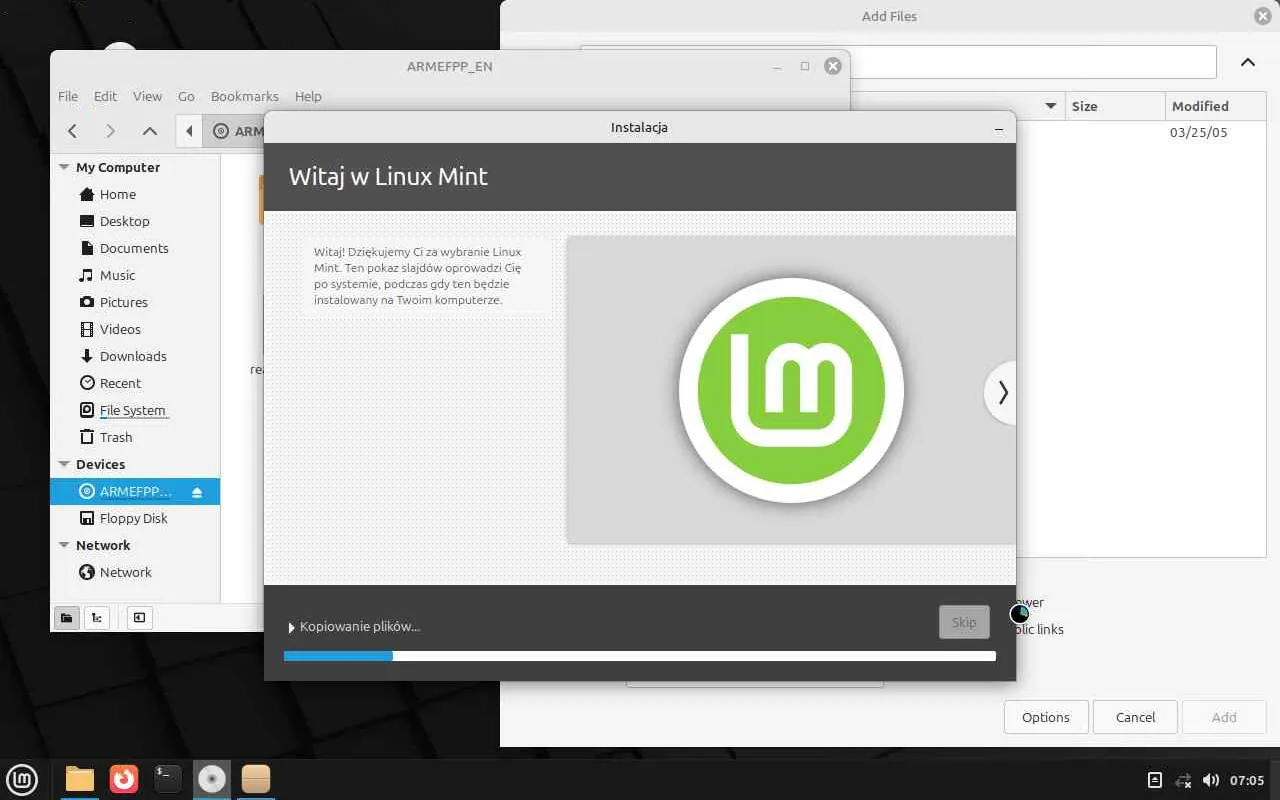Click the Linux Mint logo slide image
The height and width of the screenshot is (800, 1280).
tap(791, 390)
